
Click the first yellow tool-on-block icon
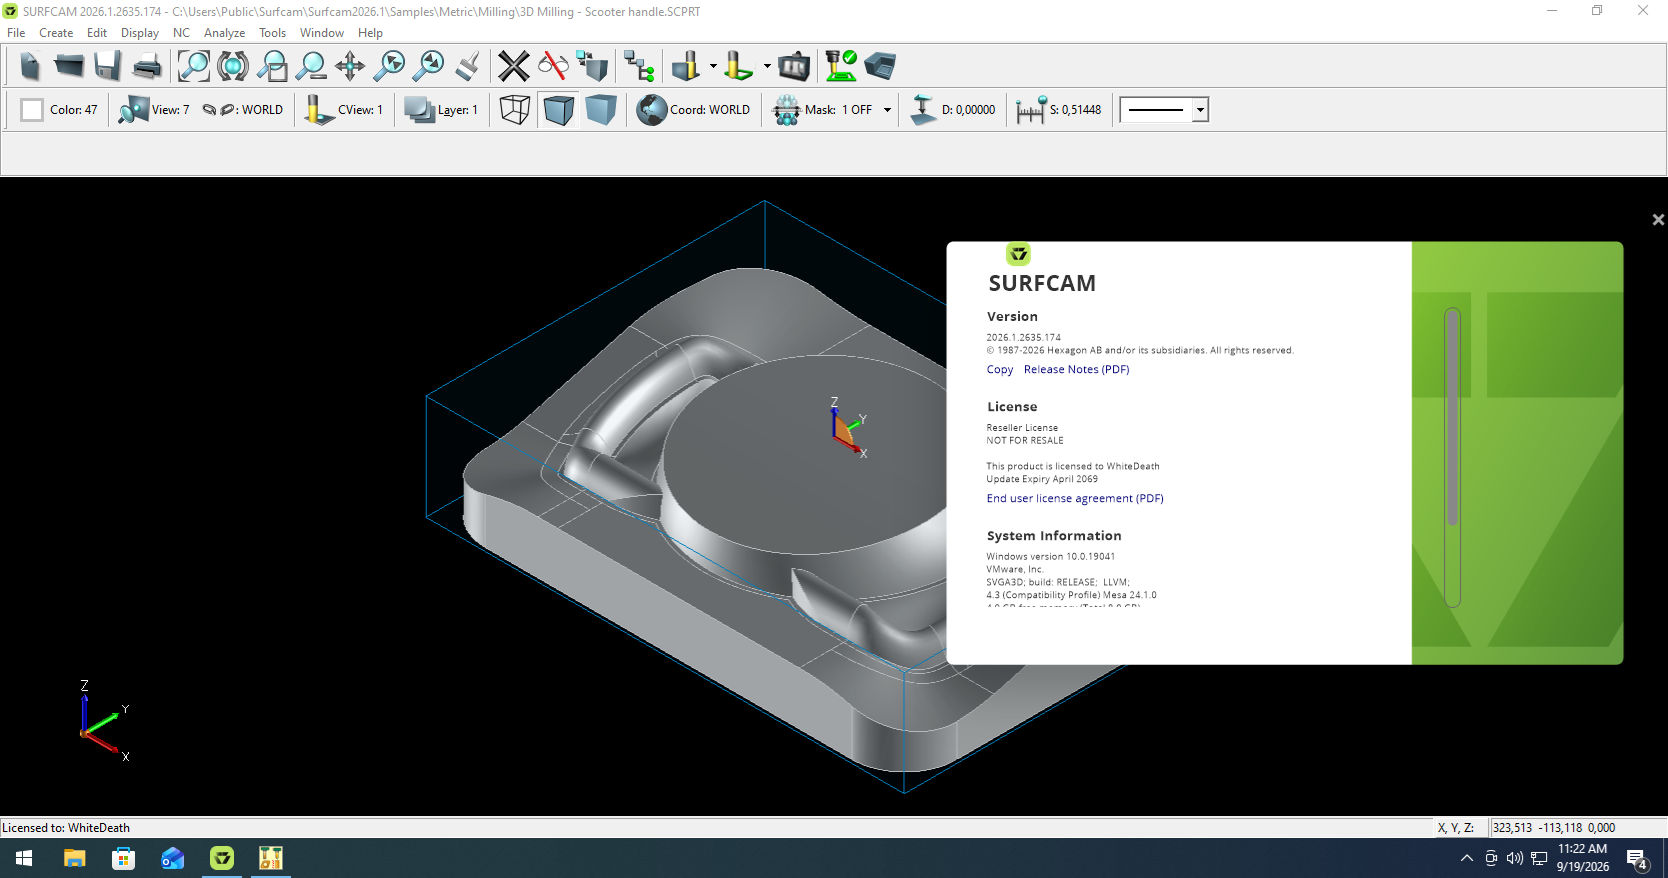coord(686,67)
